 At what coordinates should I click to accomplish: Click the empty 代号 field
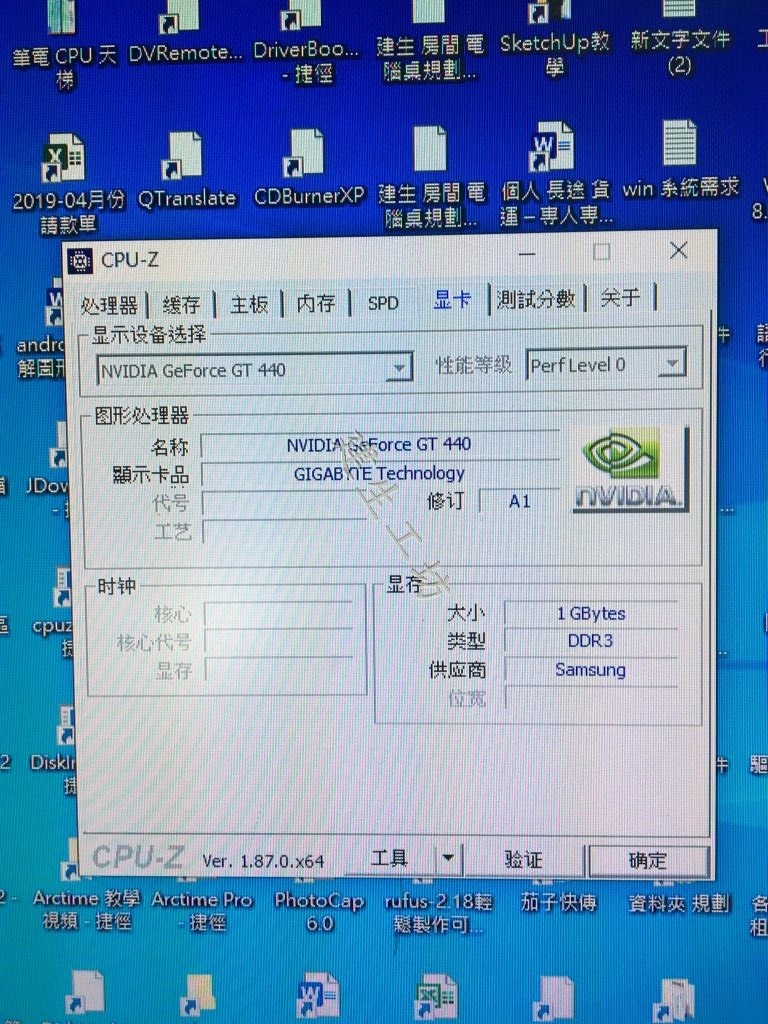pyautogui.click(x=284, y=504)
